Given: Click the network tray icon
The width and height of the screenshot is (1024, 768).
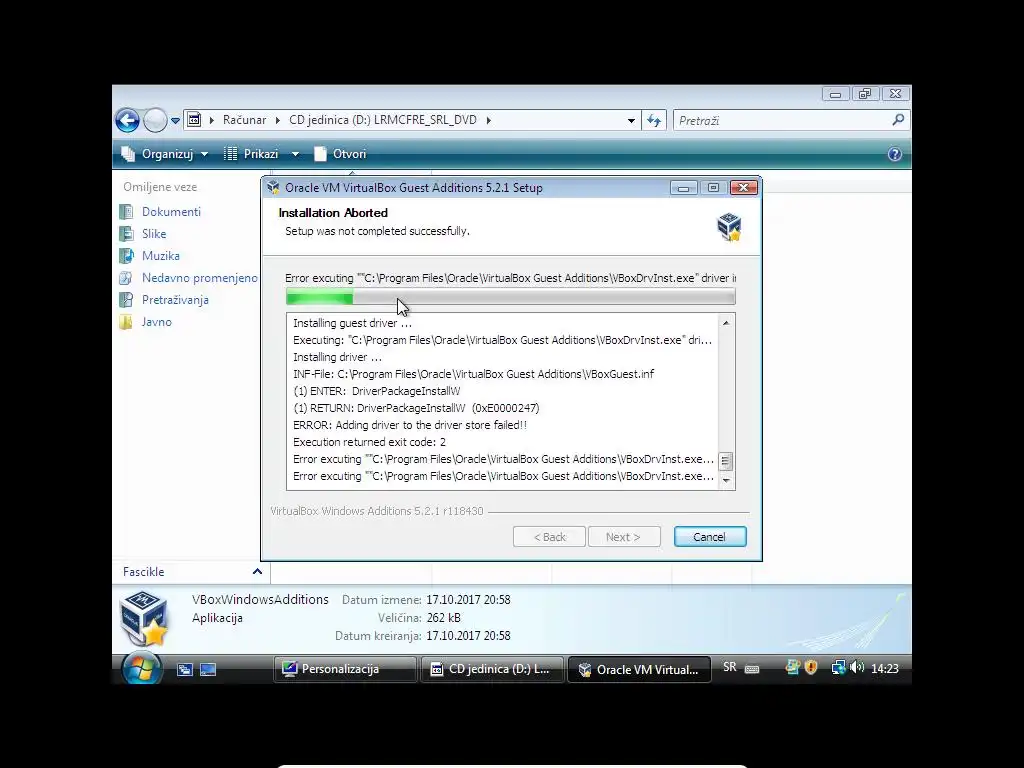Looking at the screenshot, I should pos(839,667).
